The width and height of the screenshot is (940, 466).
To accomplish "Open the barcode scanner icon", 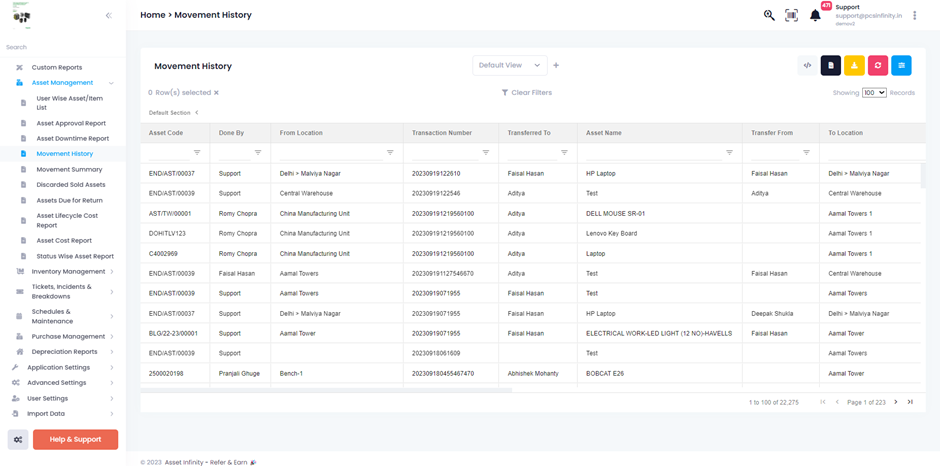I will click(x=791, y=16).
